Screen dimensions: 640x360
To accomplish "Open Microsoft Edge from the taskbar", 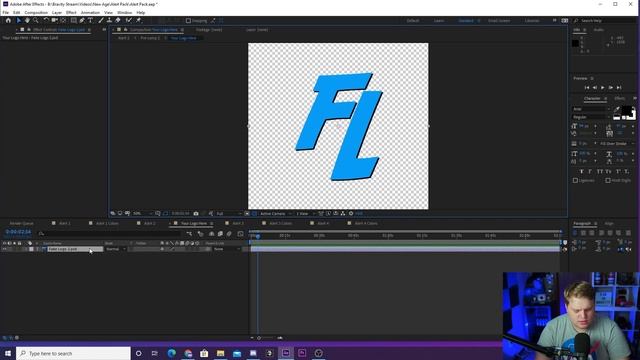I will pos(171,353).
